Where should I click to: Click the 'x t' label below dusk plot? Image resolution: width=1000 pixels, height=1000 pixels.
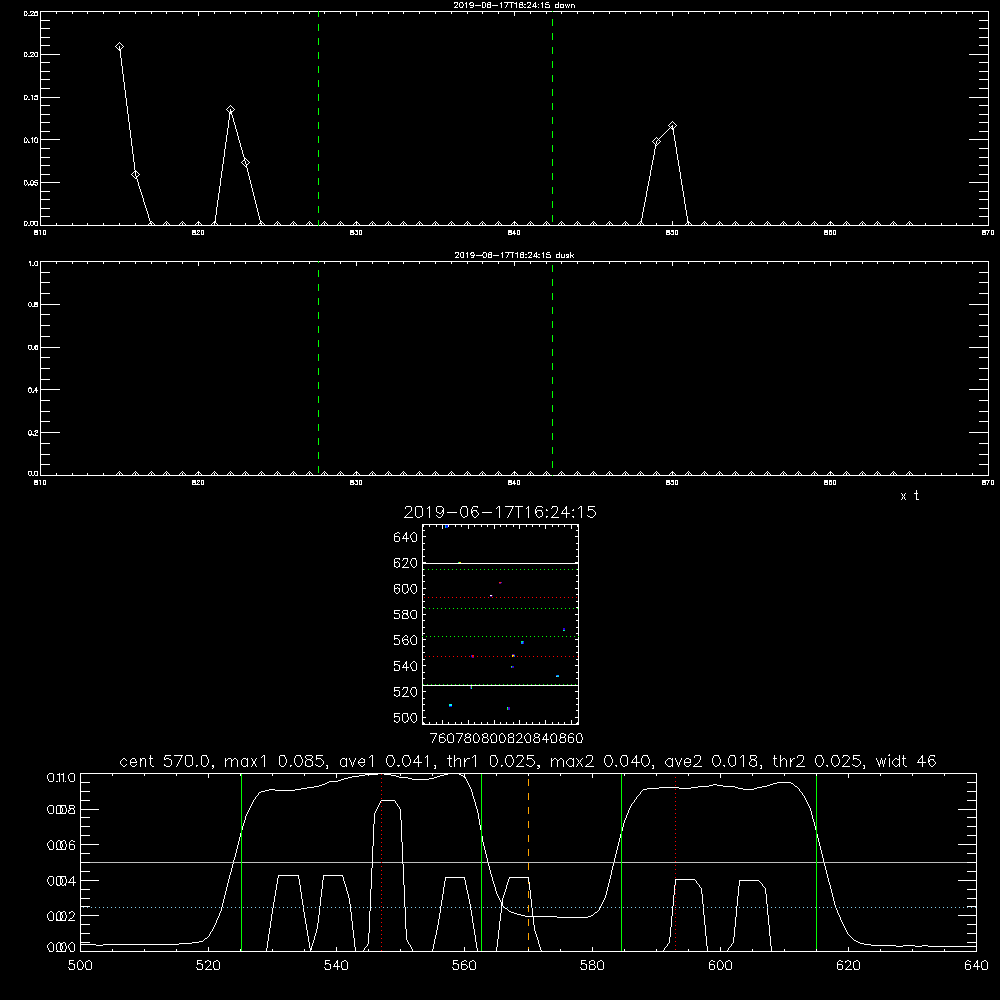pyautogui.click(x=909, y=496)
